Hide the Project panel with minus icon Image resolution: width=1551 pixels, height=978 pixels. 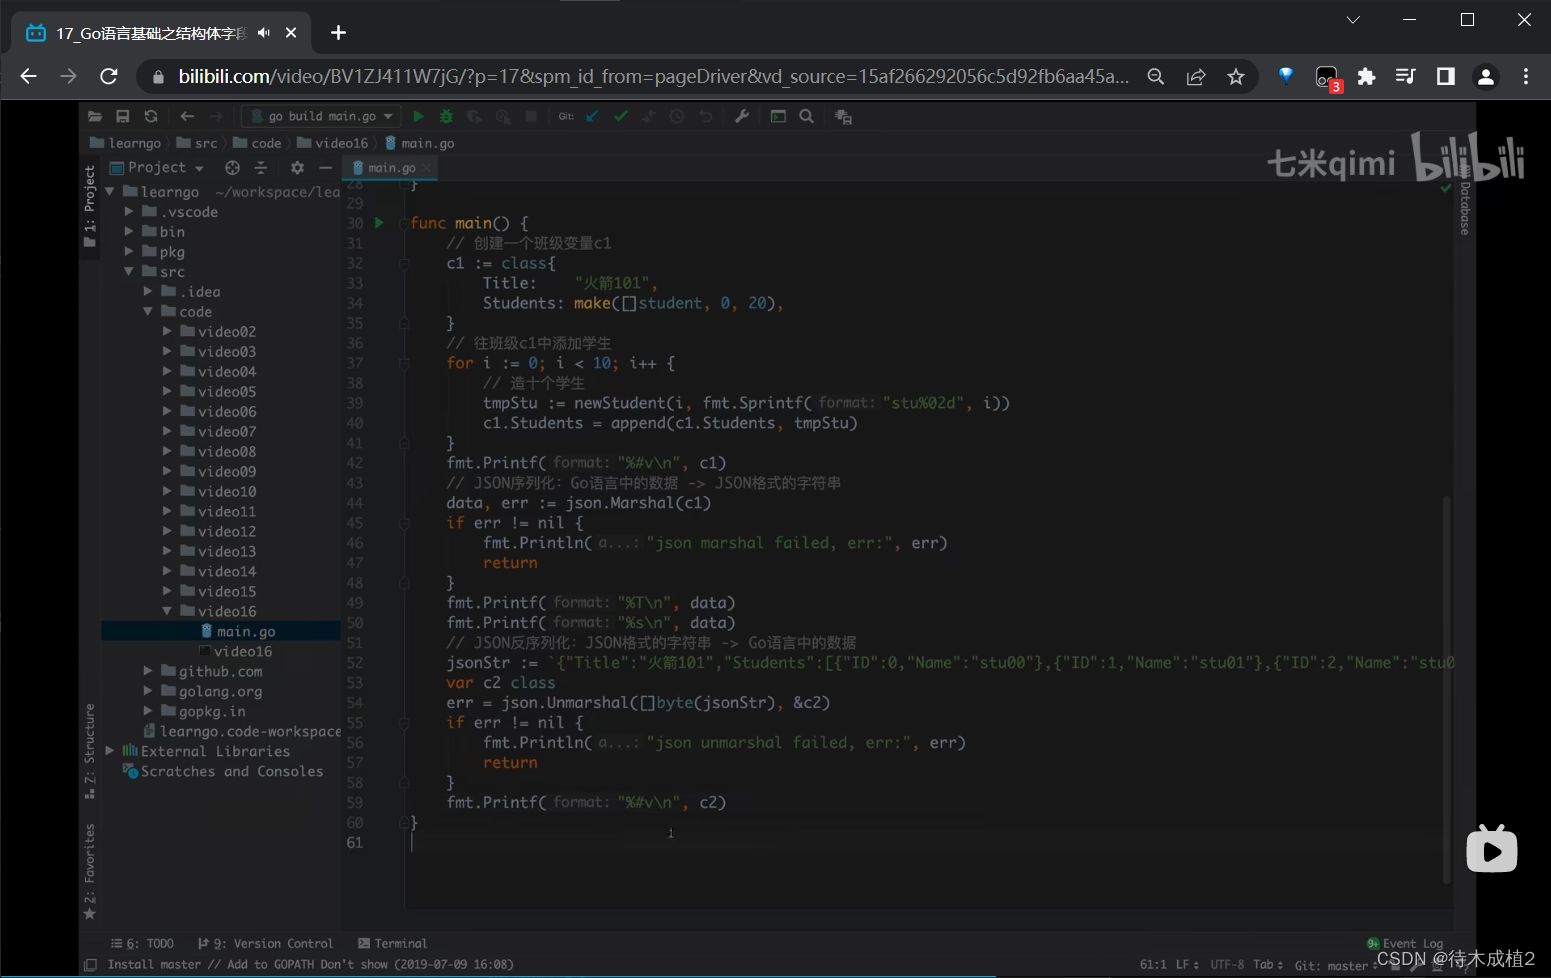325,167
